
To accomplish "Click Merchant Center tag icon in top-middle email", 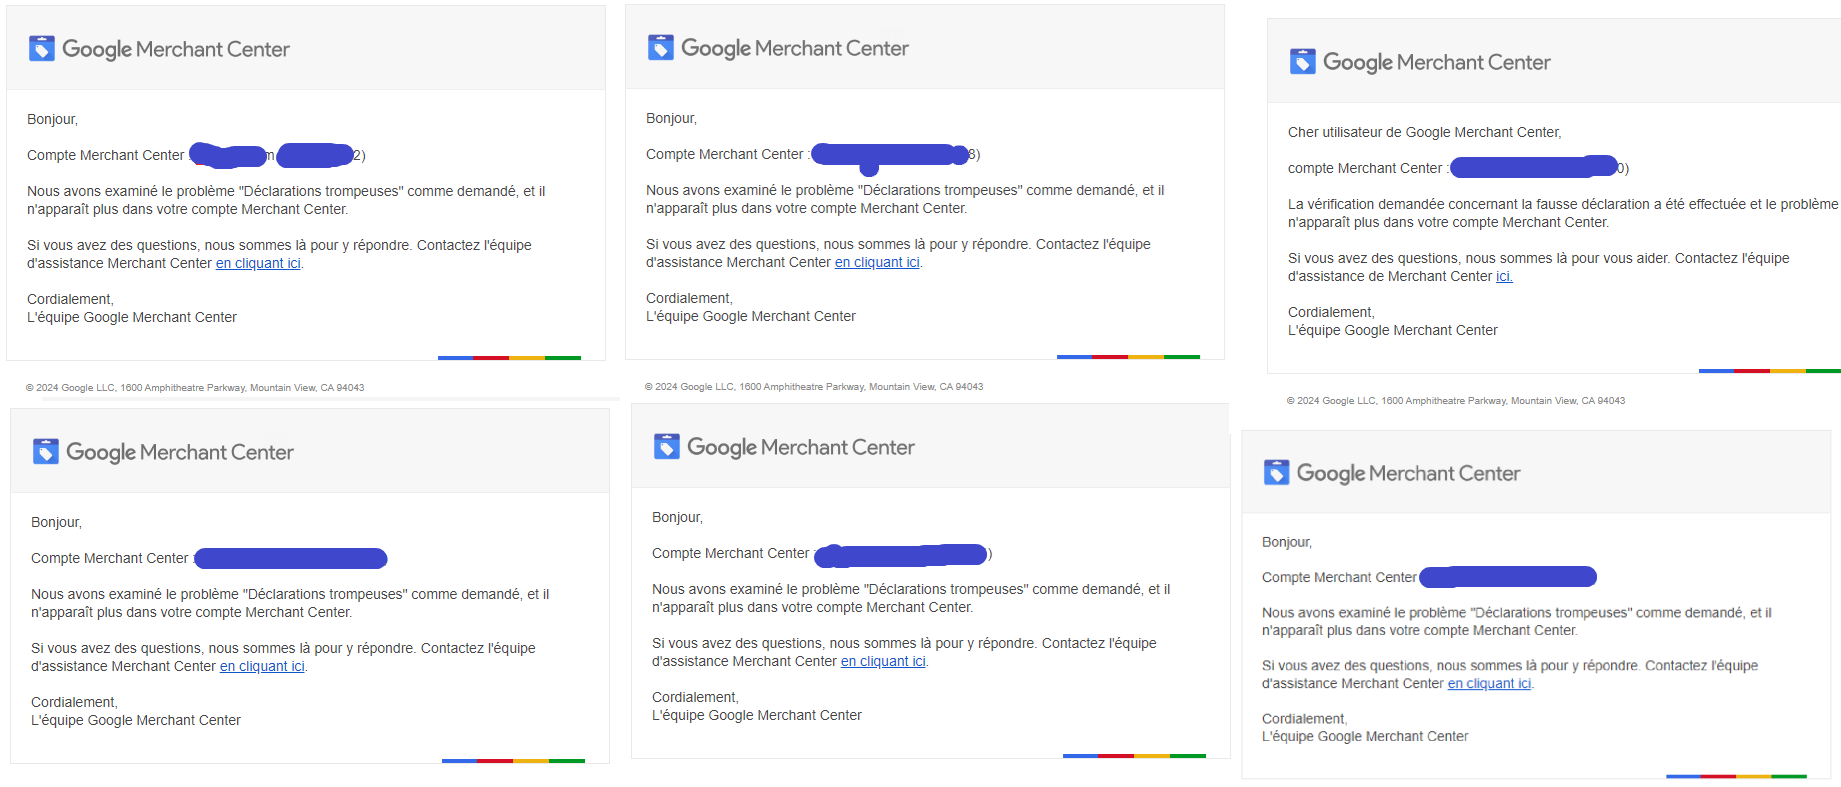I will click(x=661, y=47).
